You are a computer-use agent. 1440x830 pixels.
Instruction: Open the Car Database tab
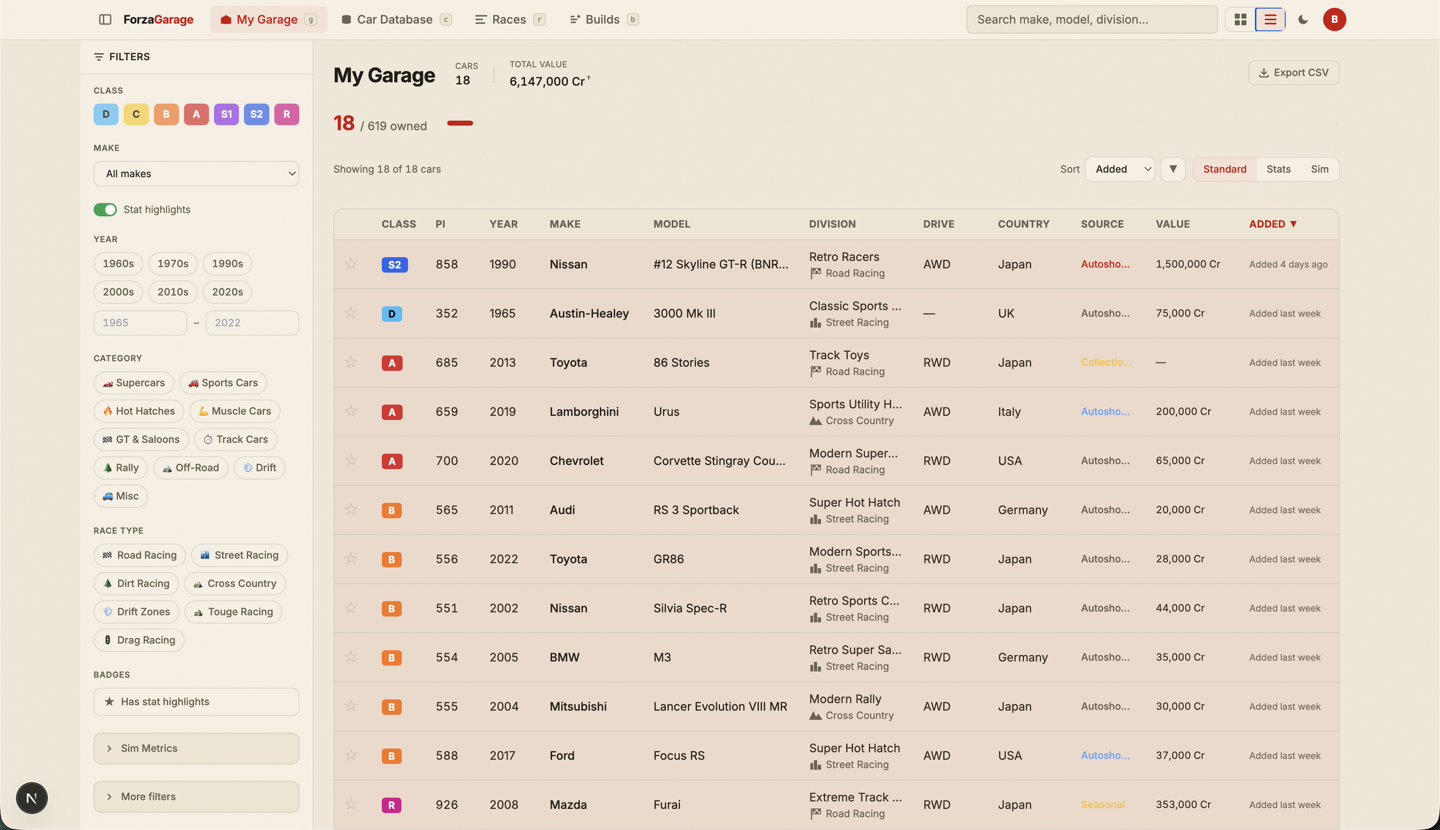(396, 19)
